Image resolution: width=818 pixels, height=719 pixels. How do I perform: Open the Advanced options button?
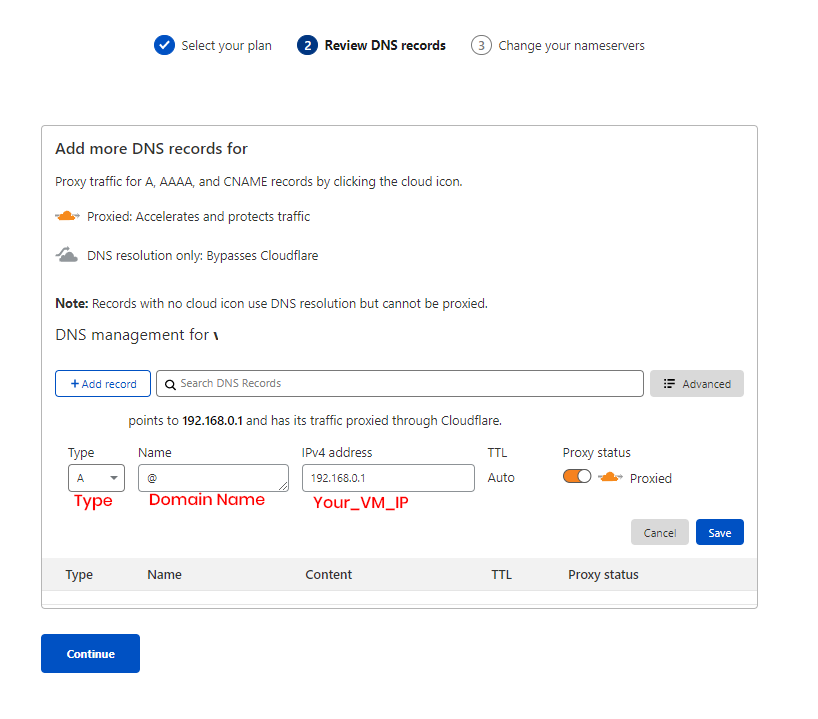(696, 384)
